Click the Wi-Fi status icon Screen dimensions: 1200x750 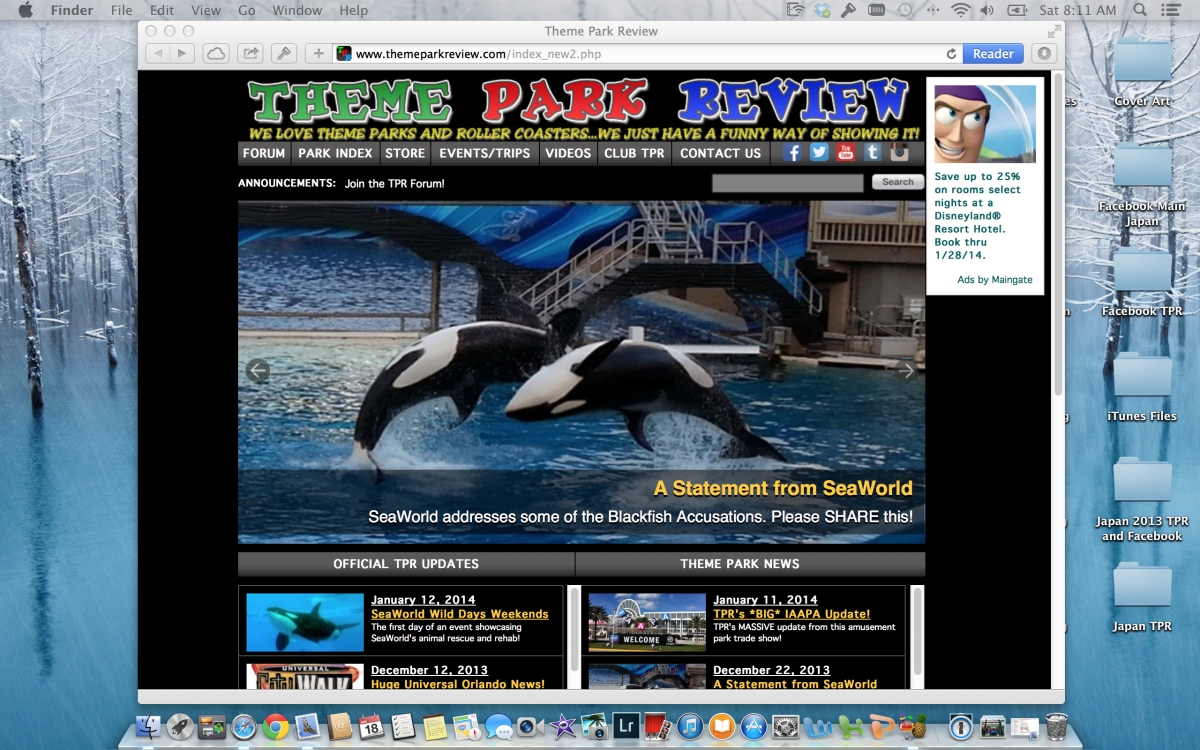961,10
